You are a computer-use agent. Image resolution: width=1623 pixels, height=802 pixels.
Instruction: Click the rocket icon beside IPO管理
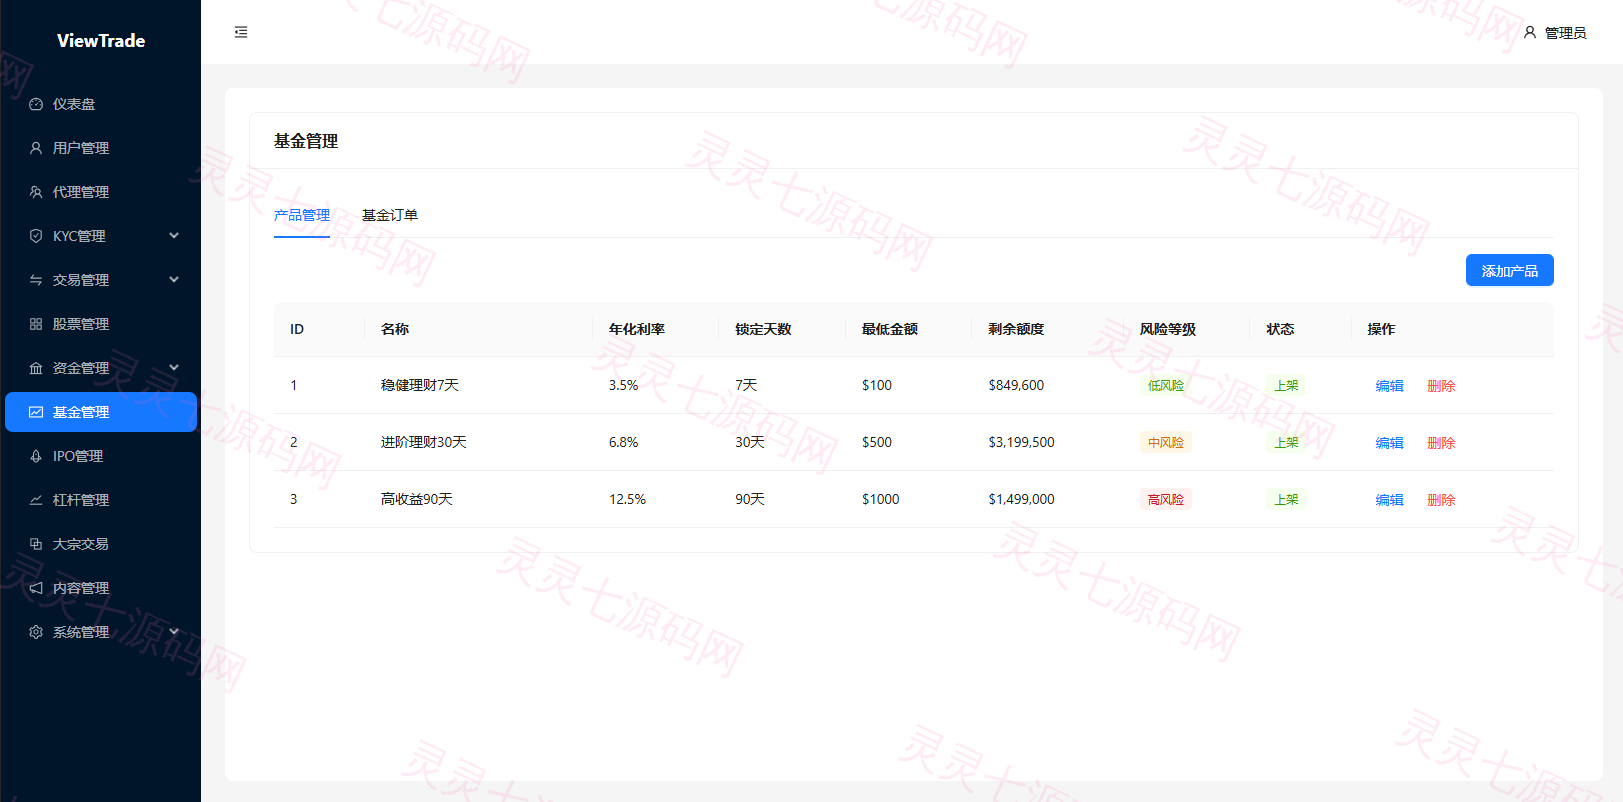pyautogui.click(x=36, y=456)
